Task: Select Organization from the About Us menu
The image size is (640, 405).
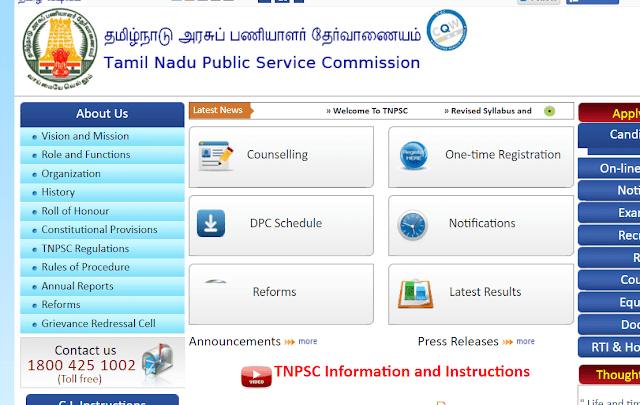Action: [x=102, y=174]
